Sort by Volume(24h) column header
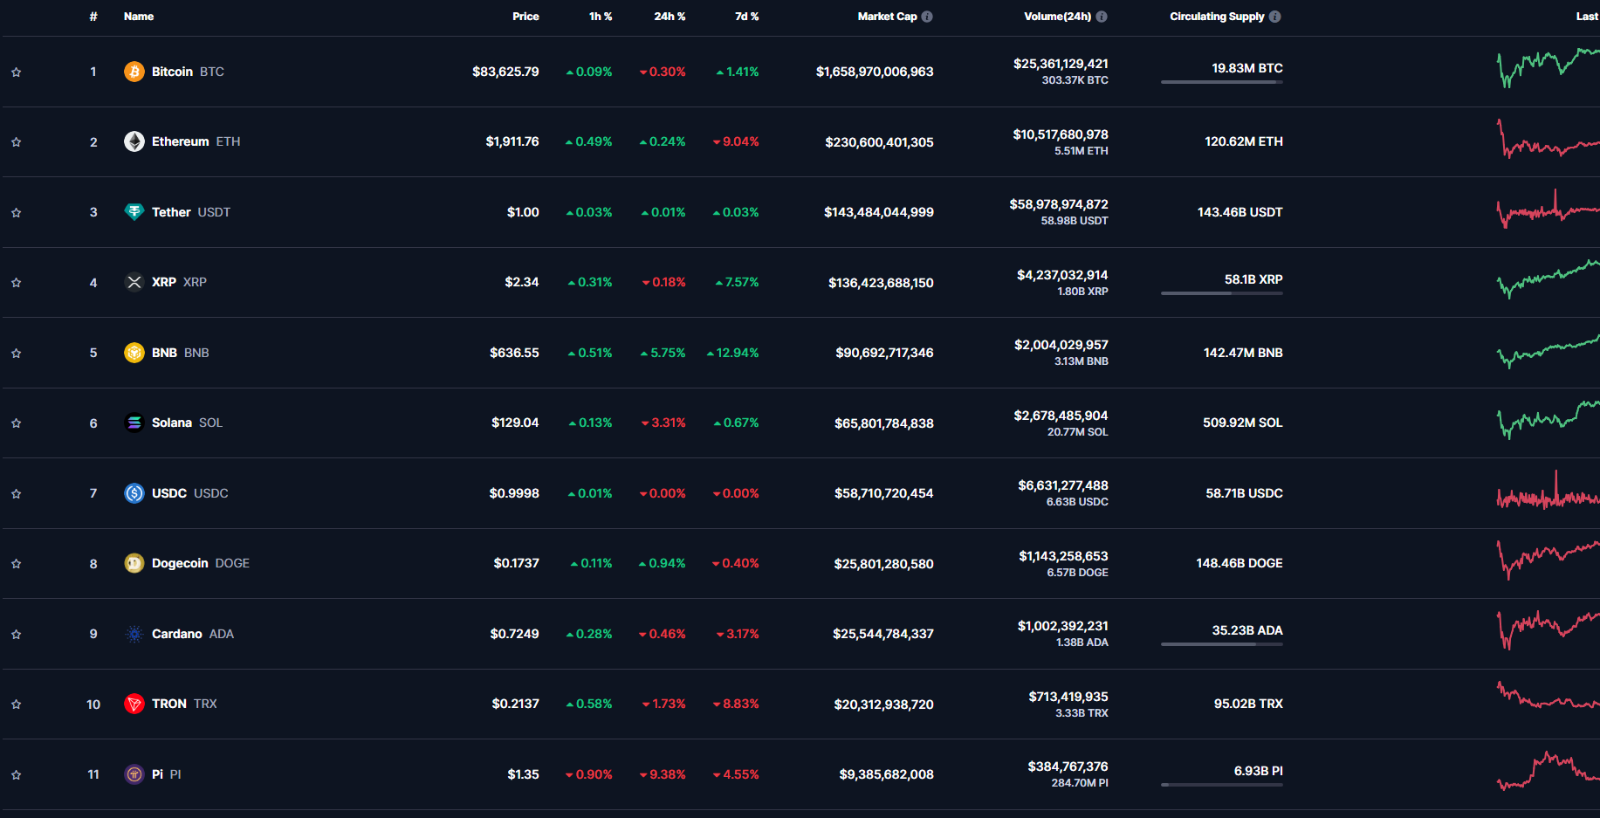This screenshot has width=1600, height=818. point(1058,17)
